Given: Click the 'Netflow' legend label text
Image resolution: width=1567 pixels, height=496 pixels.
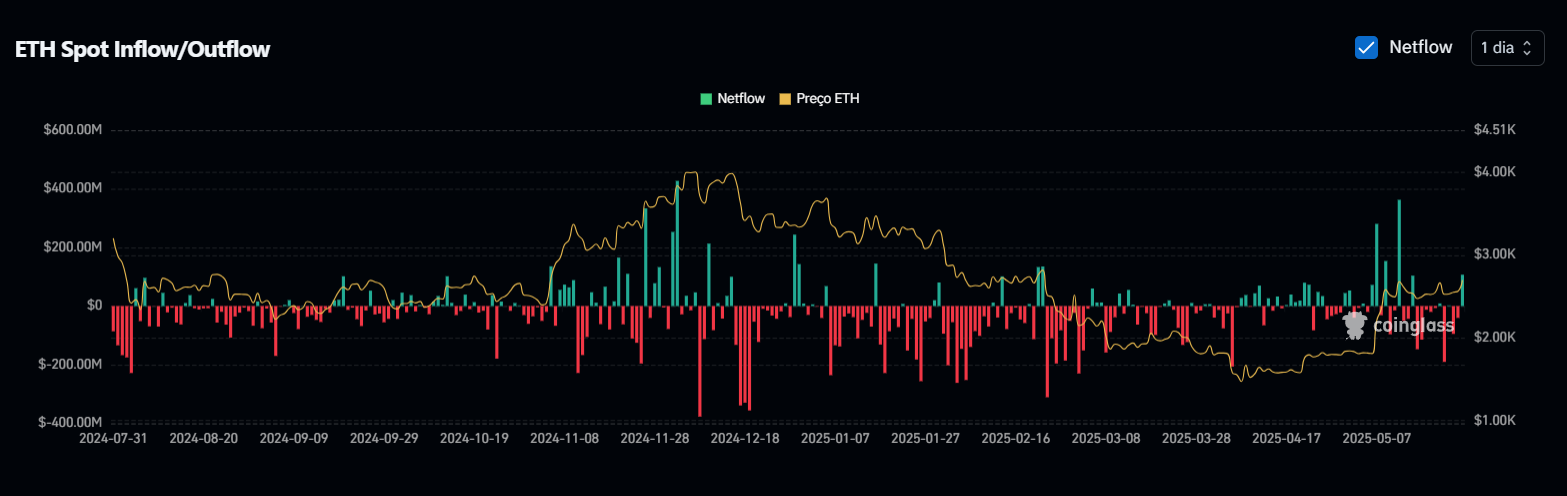Looking at the screenshot, I should (x=741, y=99).
